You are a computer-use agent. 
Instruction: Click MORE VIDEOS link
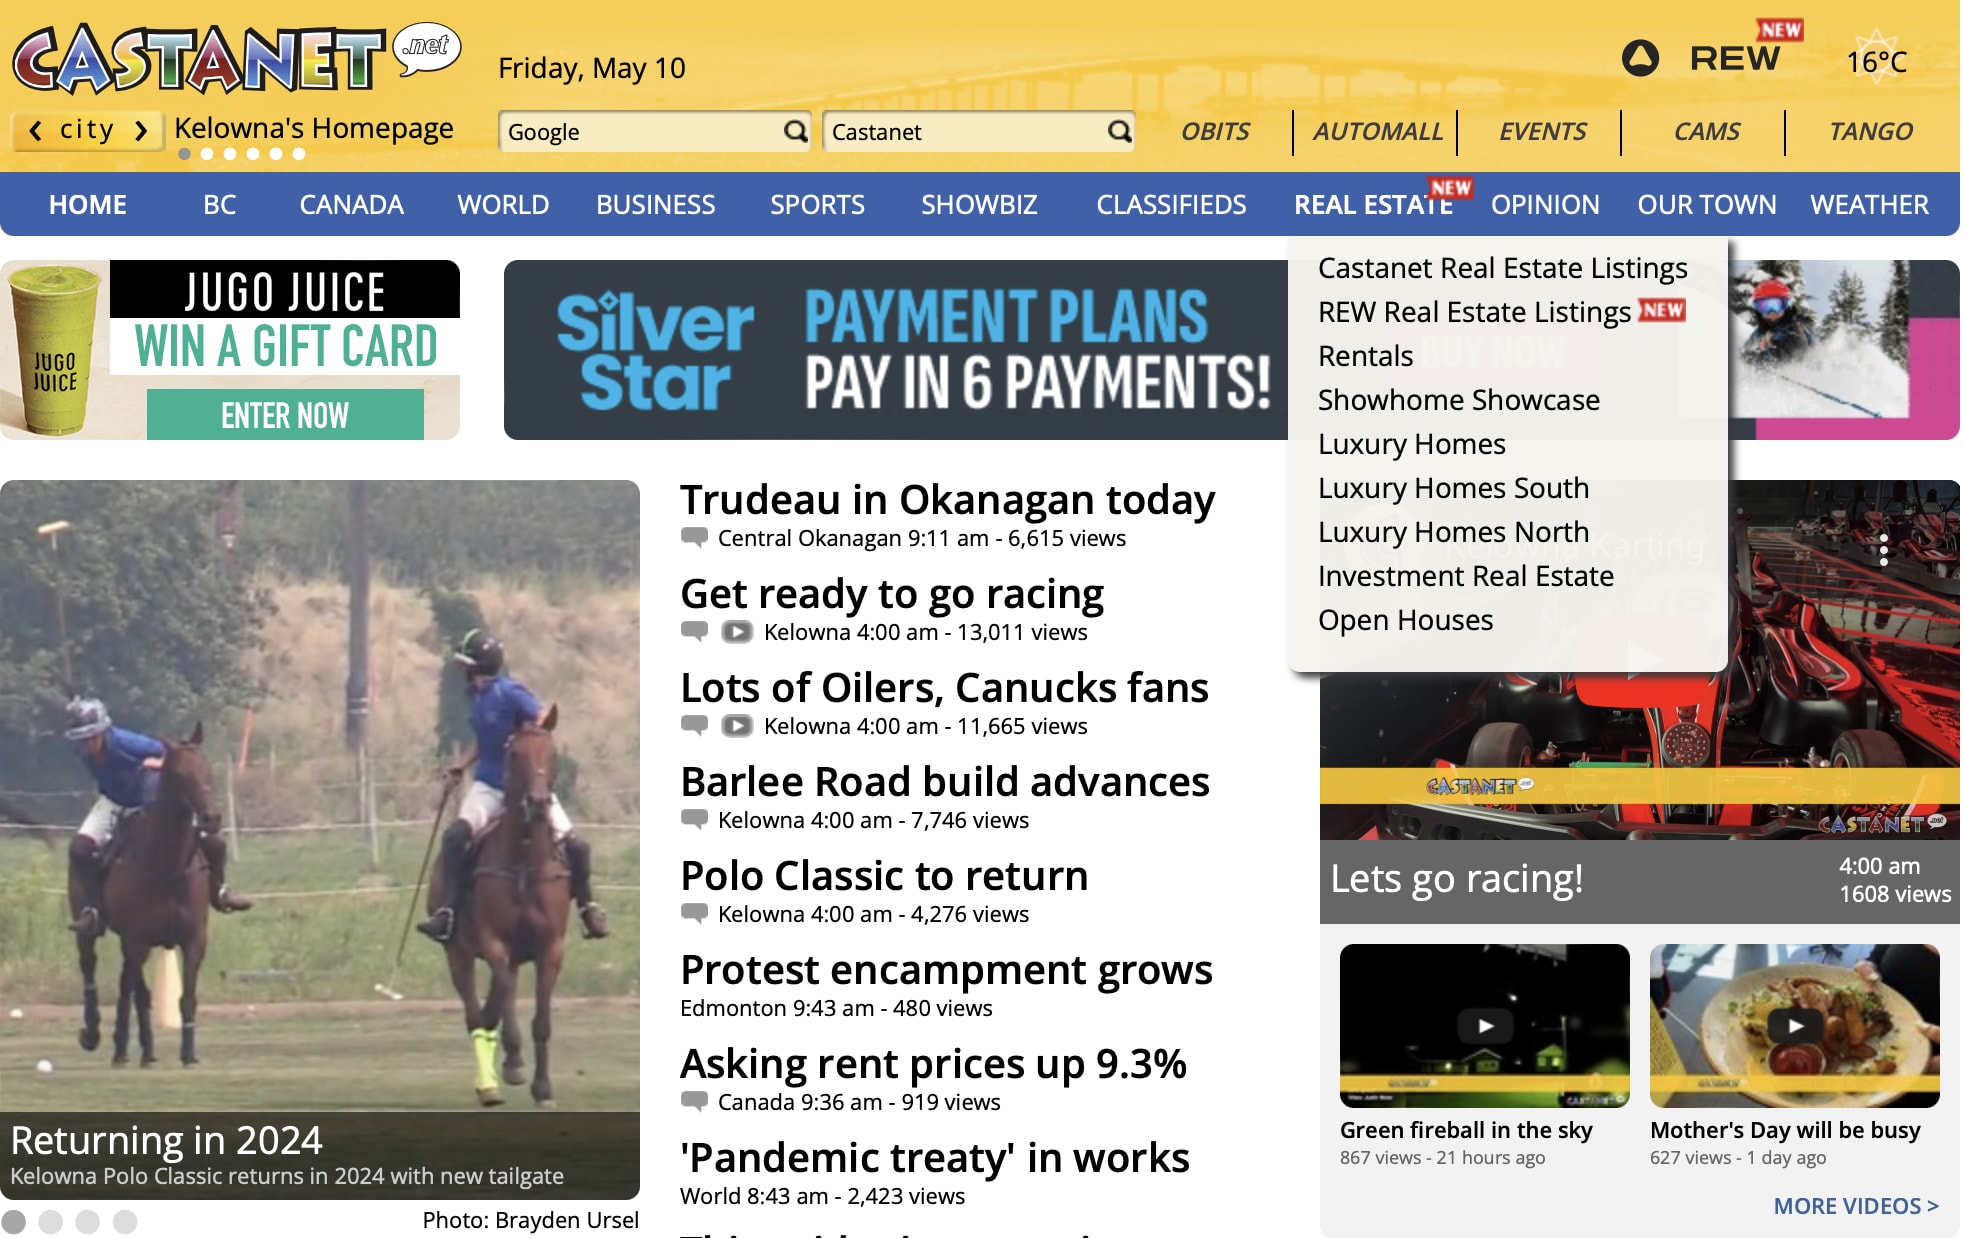point(1856,1206)
